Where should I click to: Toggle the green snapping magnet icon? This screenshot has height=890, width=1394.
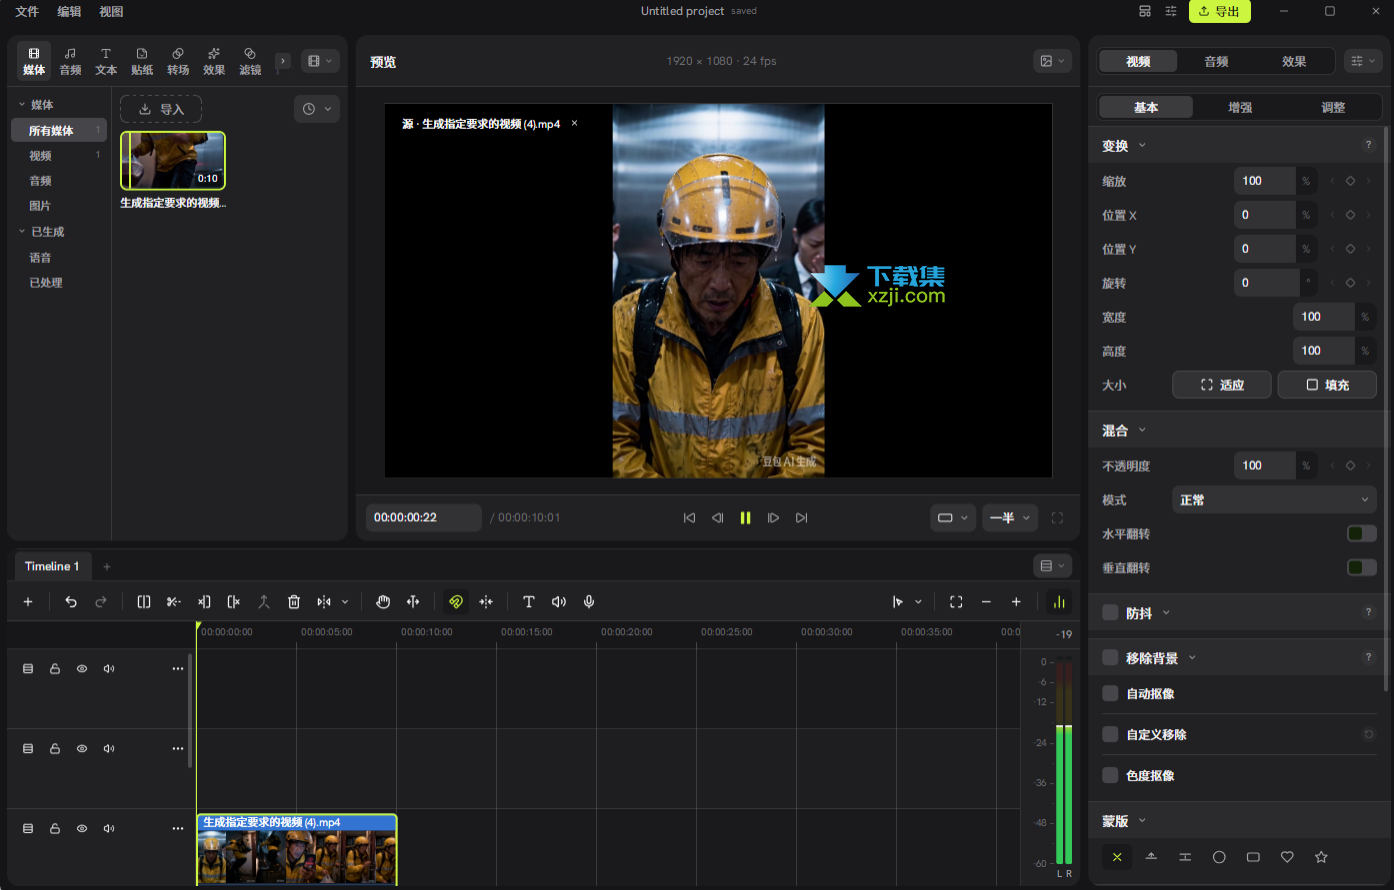[x=456, y=602]
